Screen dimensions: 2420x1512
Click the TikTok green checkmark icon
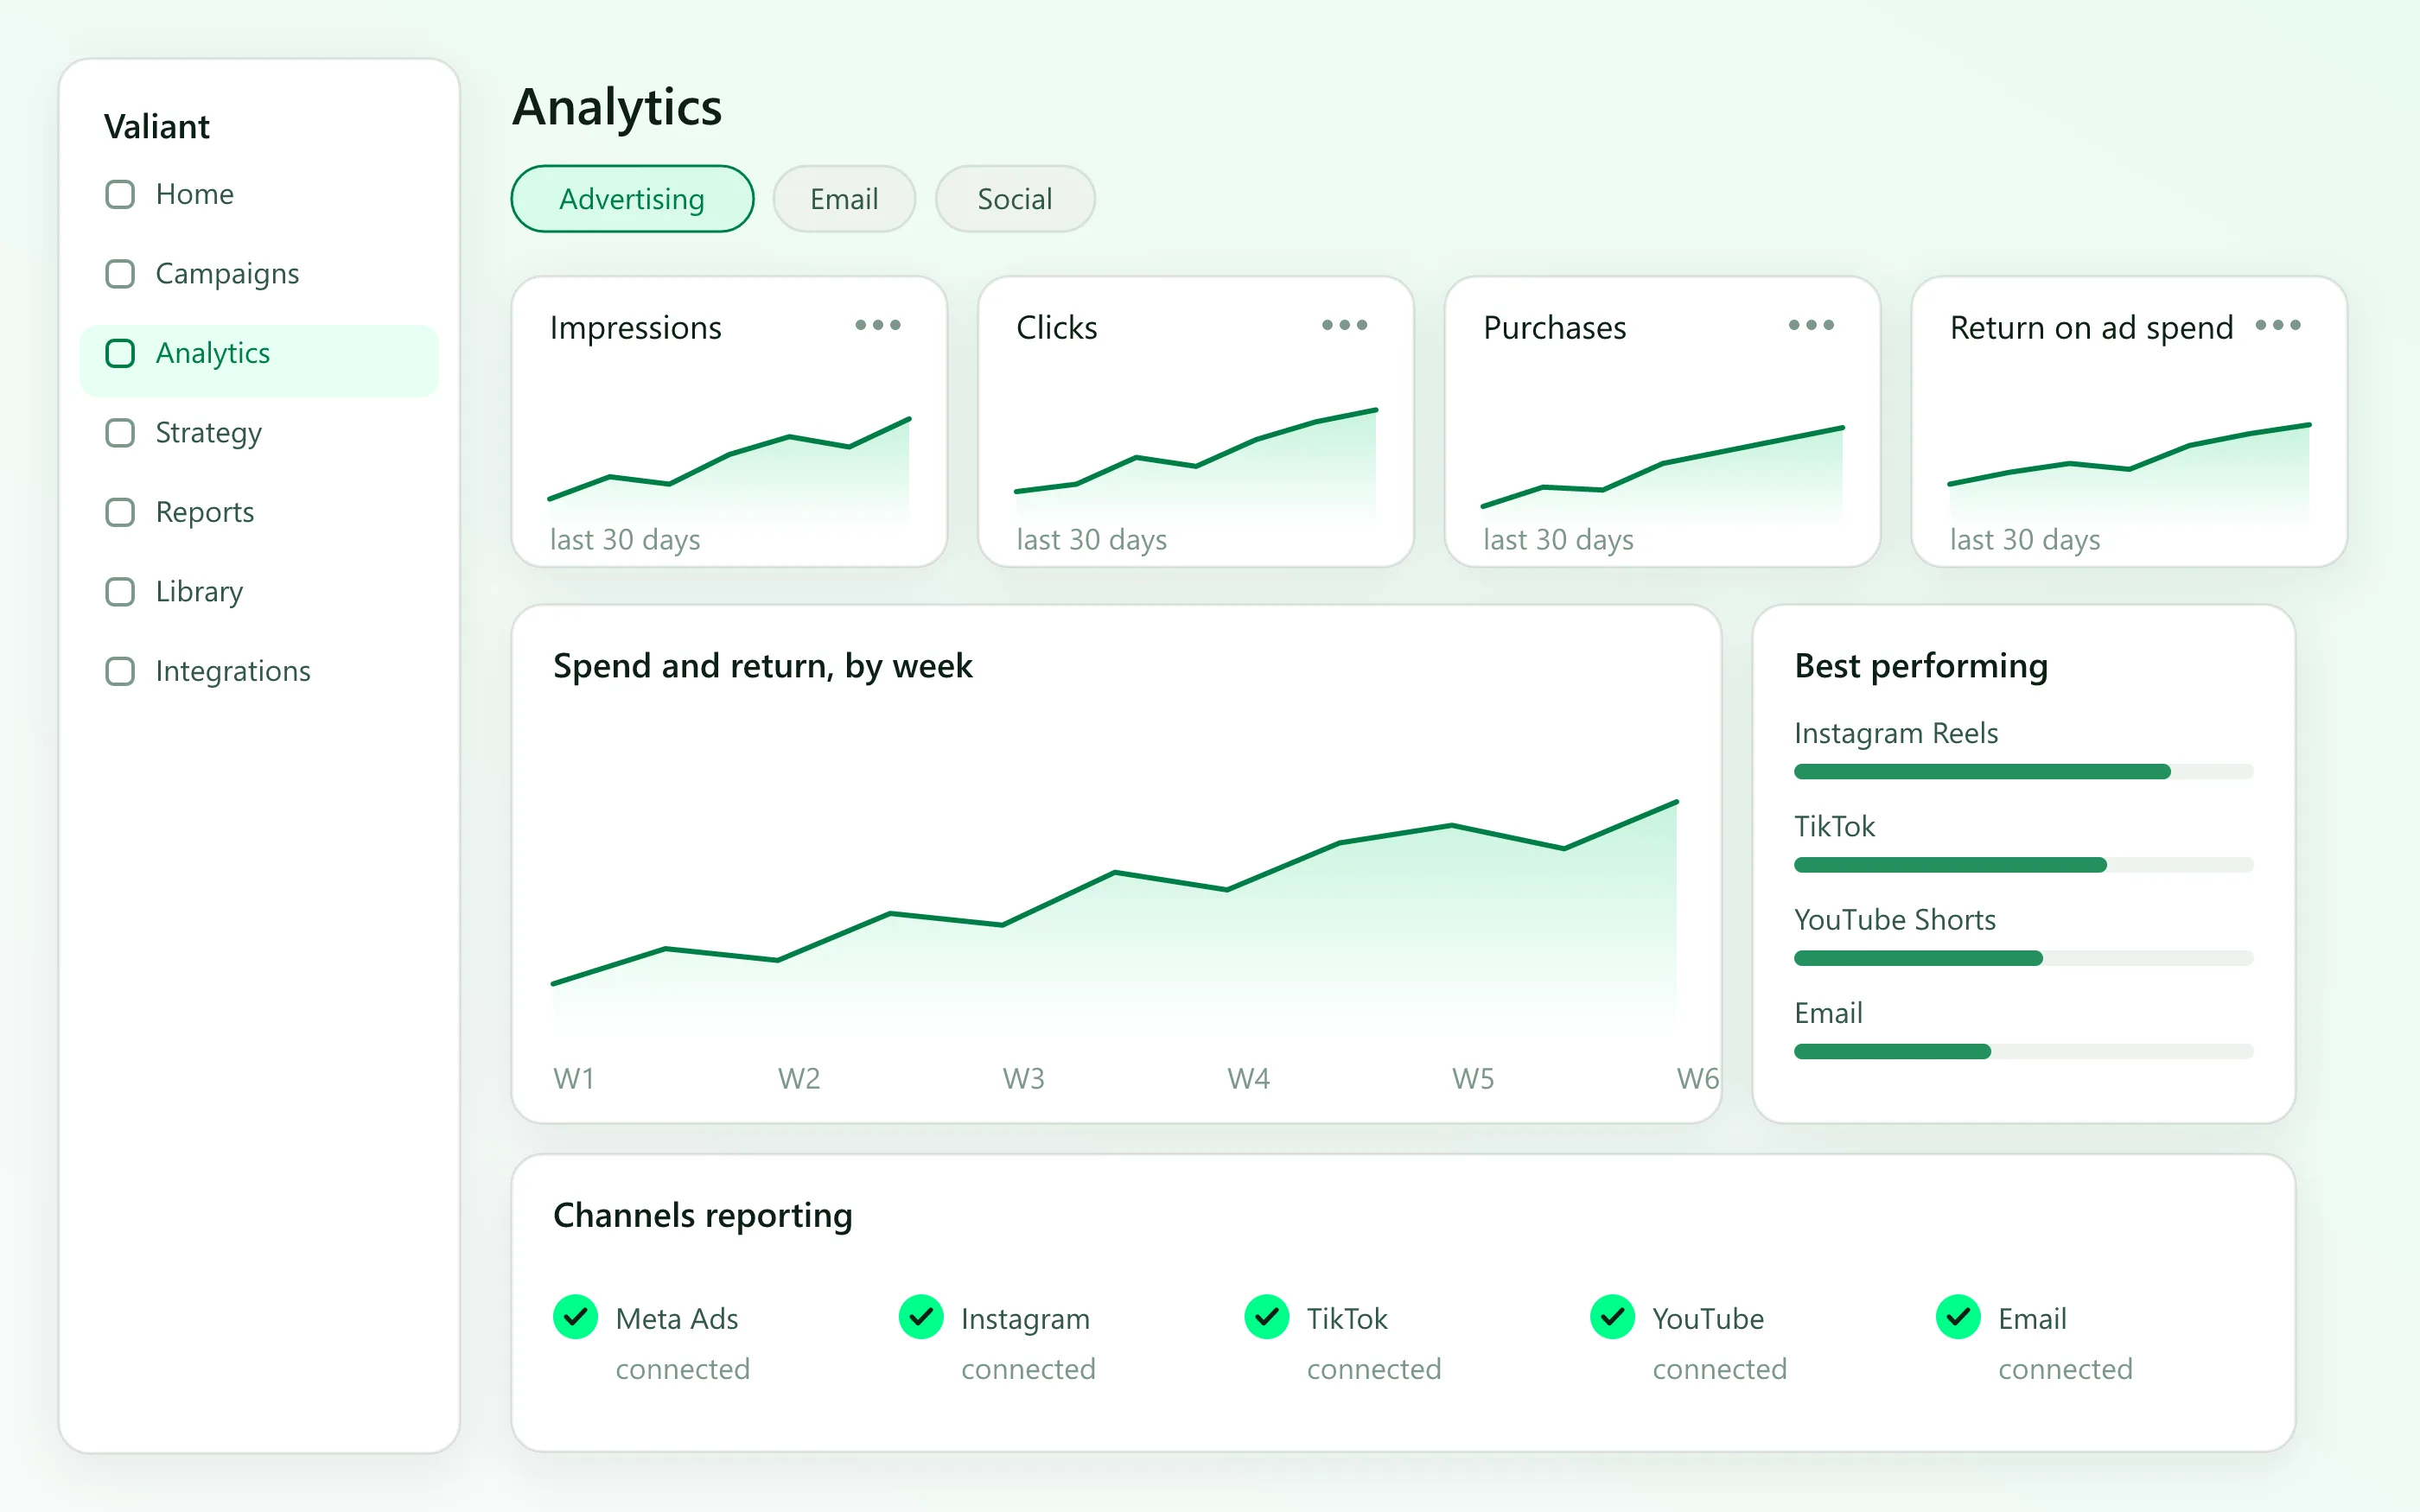tap(1267, 1317)
